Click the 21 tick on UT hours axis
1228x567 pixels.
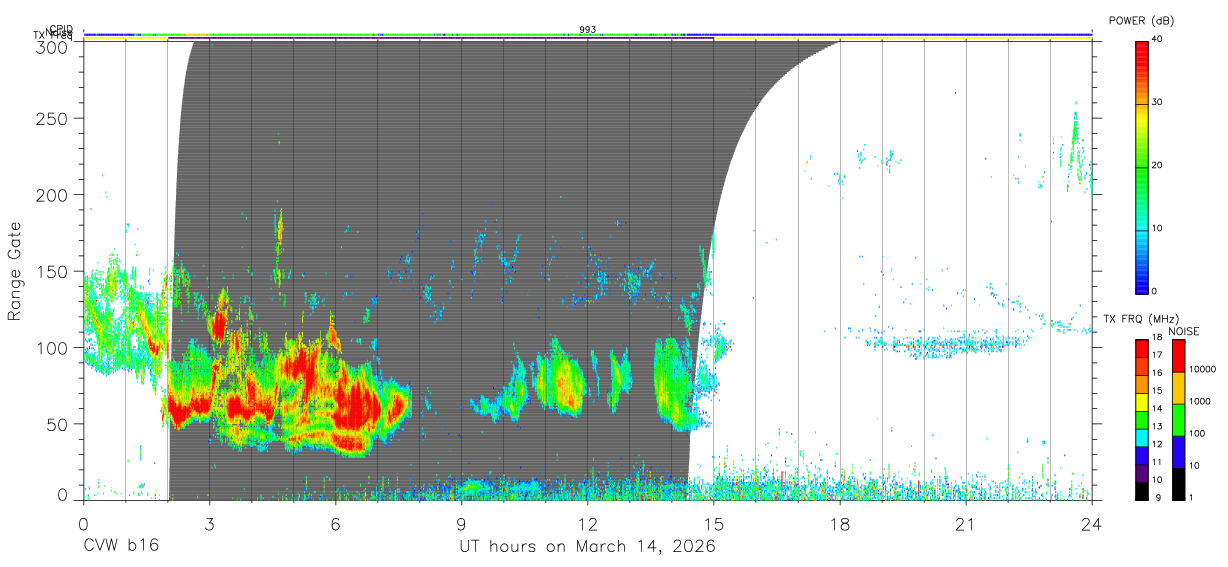pyautogui.click(x=966, y=523)
